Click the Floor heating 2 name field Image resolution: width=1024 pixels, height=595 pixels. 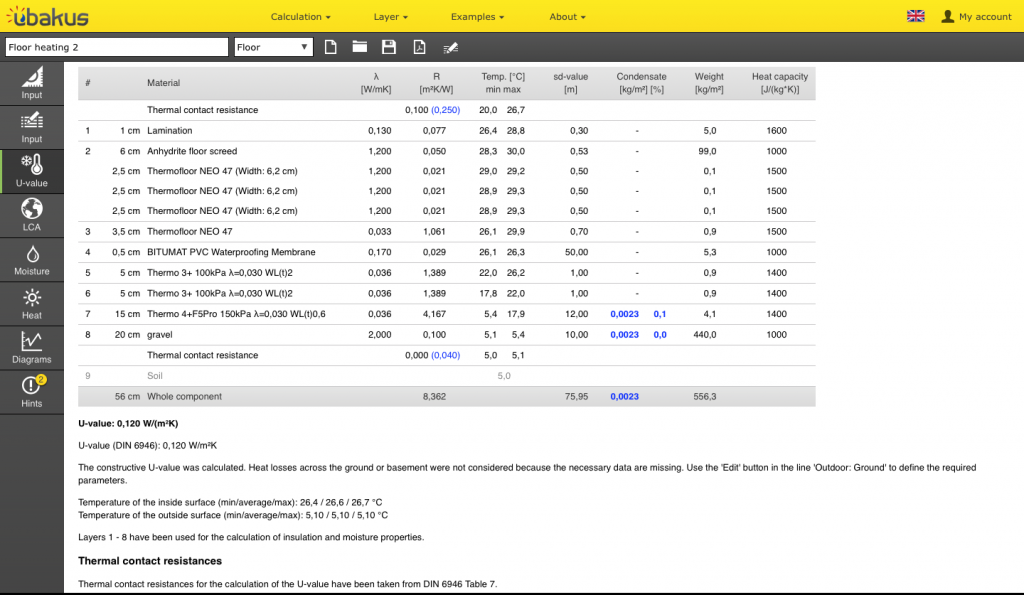tap(116, 47)
